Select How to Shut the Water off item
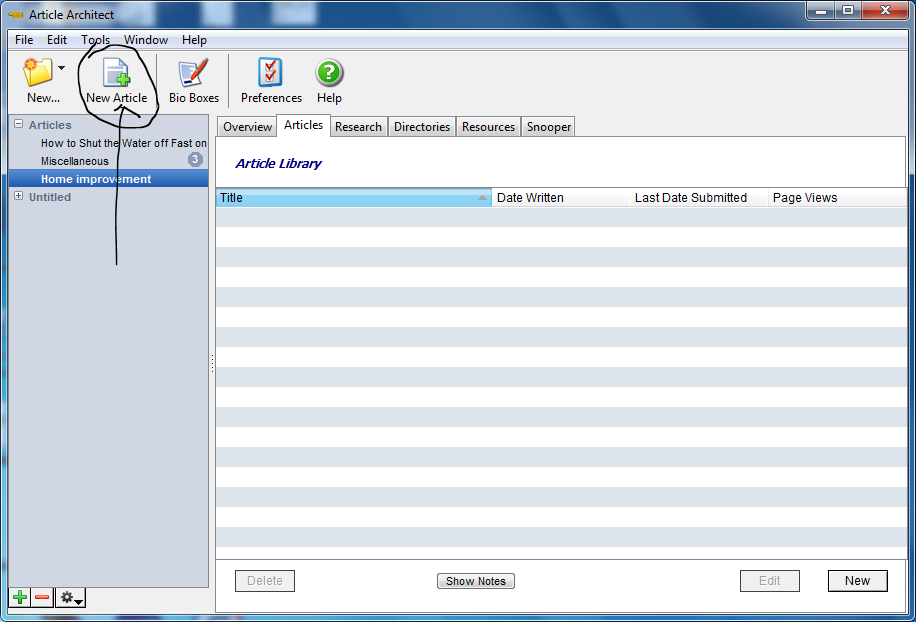916x622 pixels. point(123,143)
